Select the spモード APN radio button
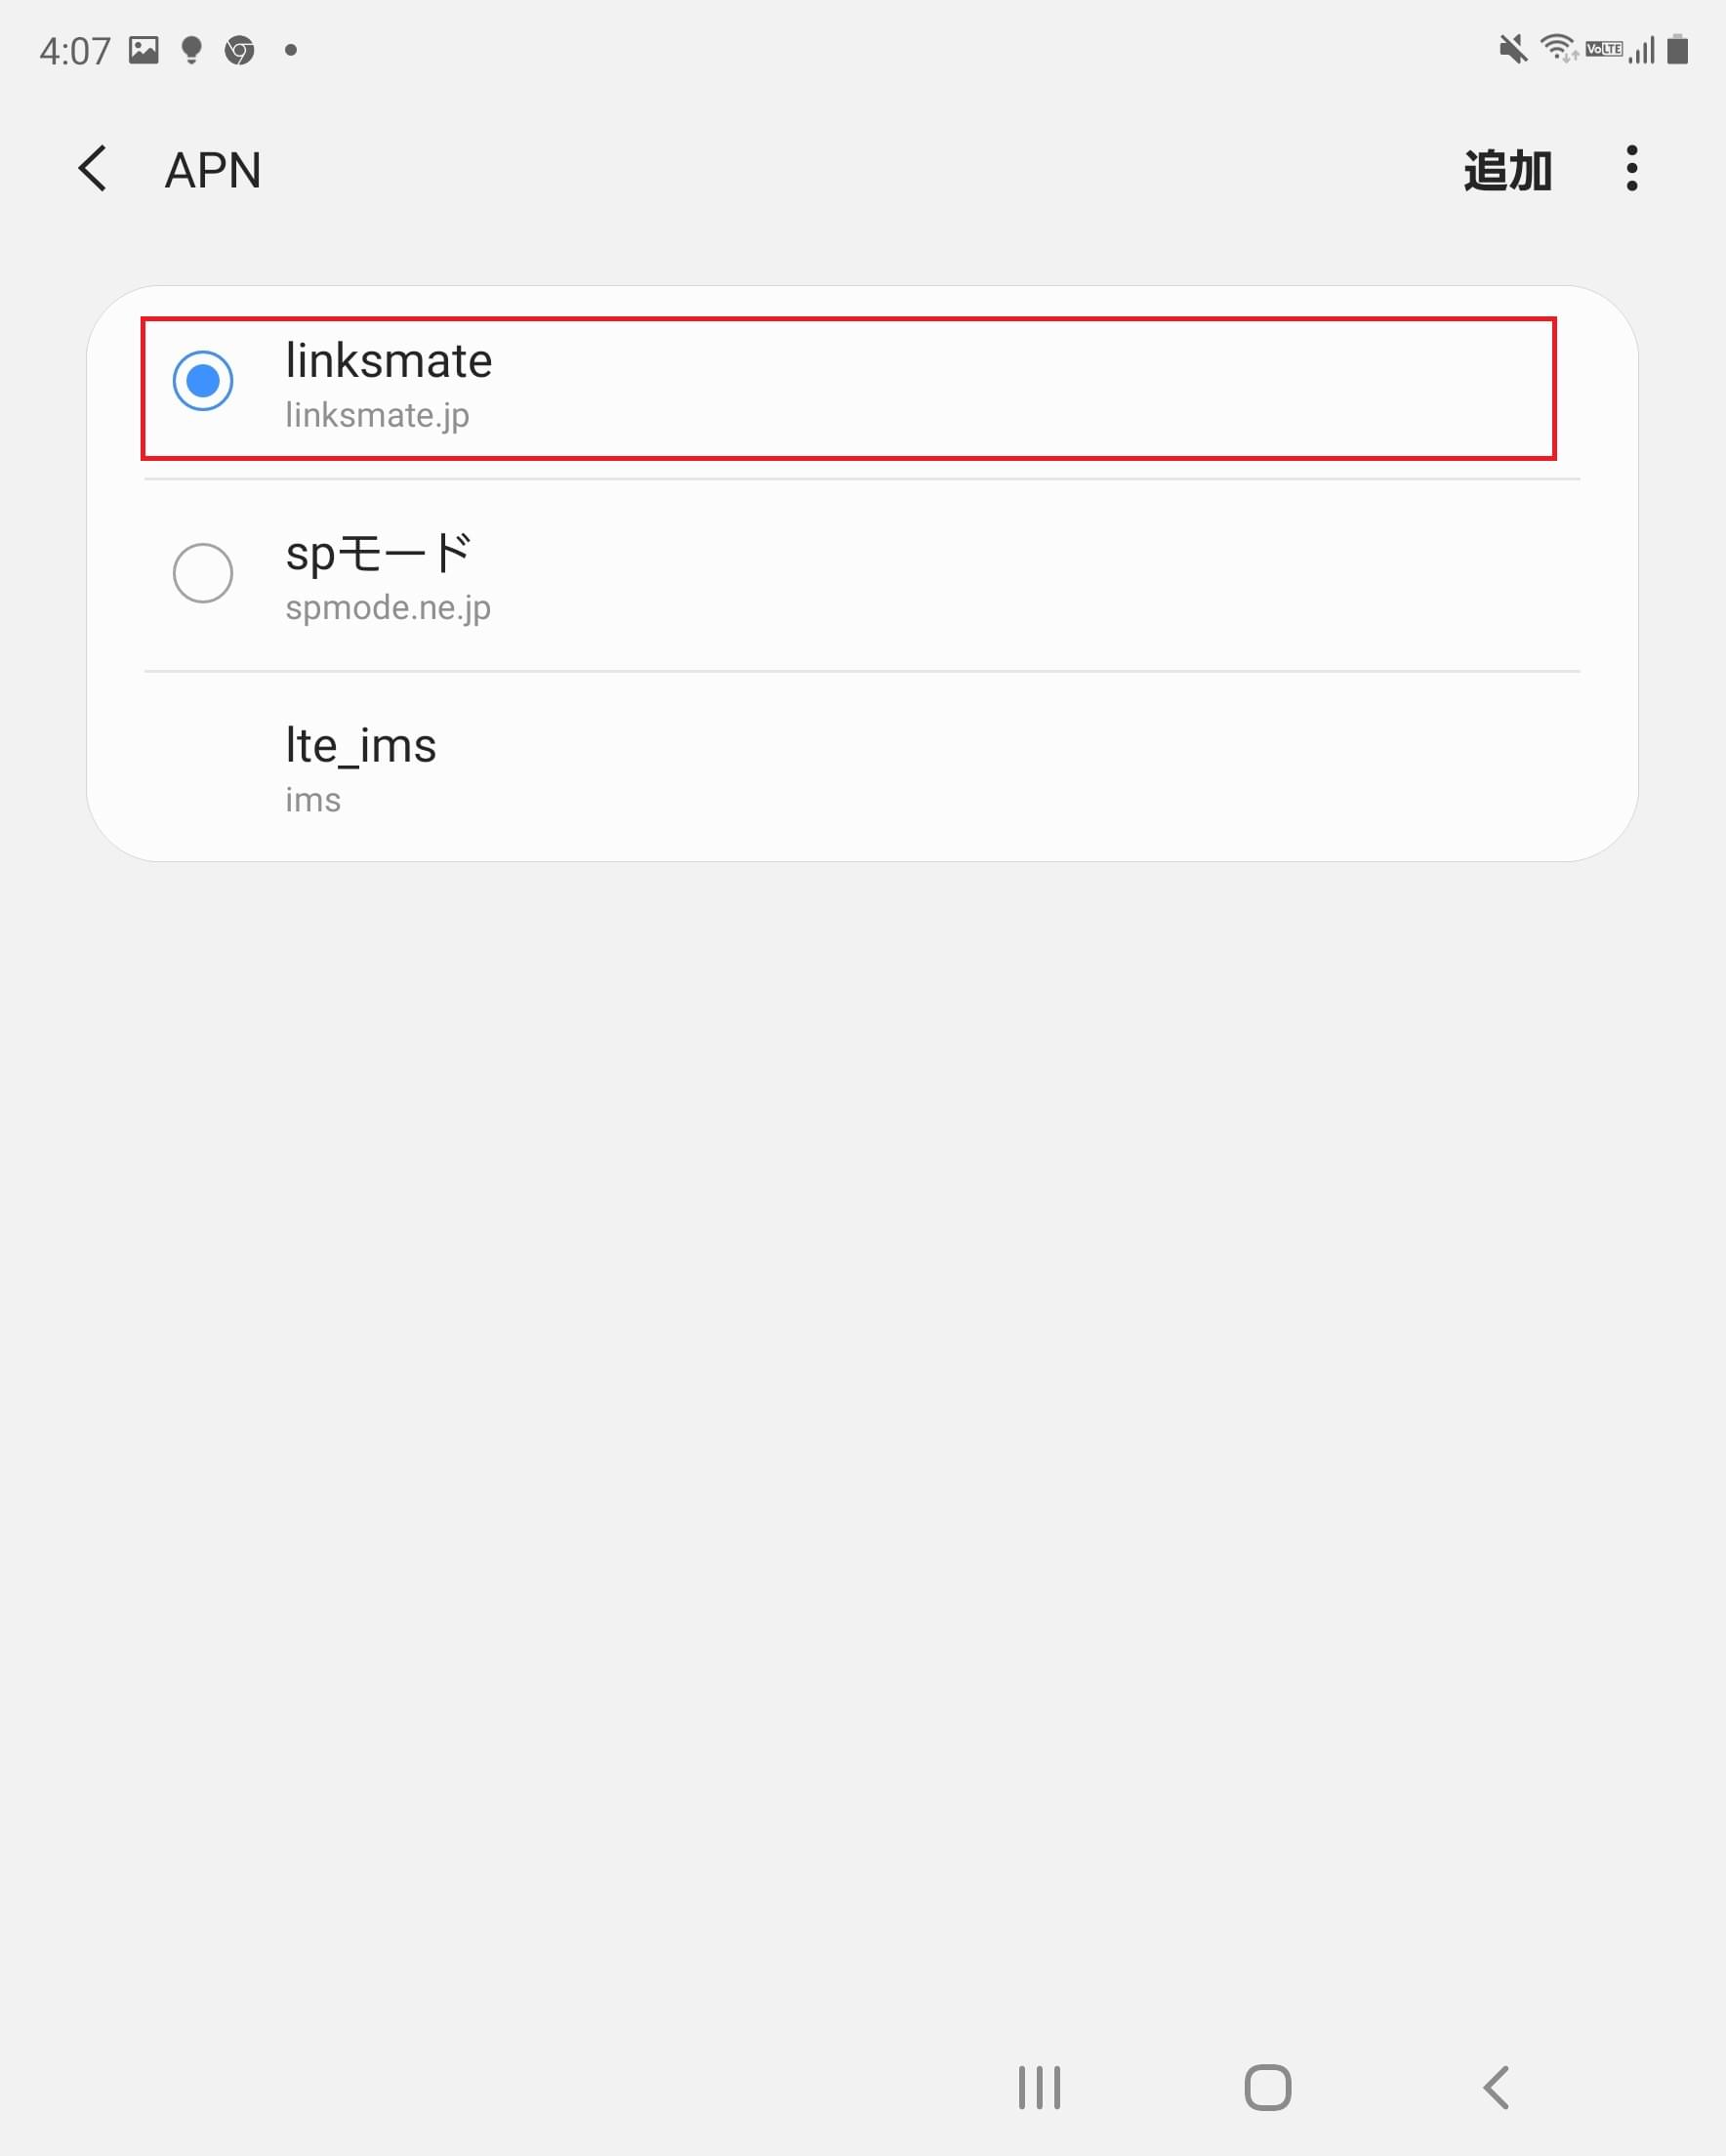The height and width of the screenshot is (2156, 1726). 204,574
